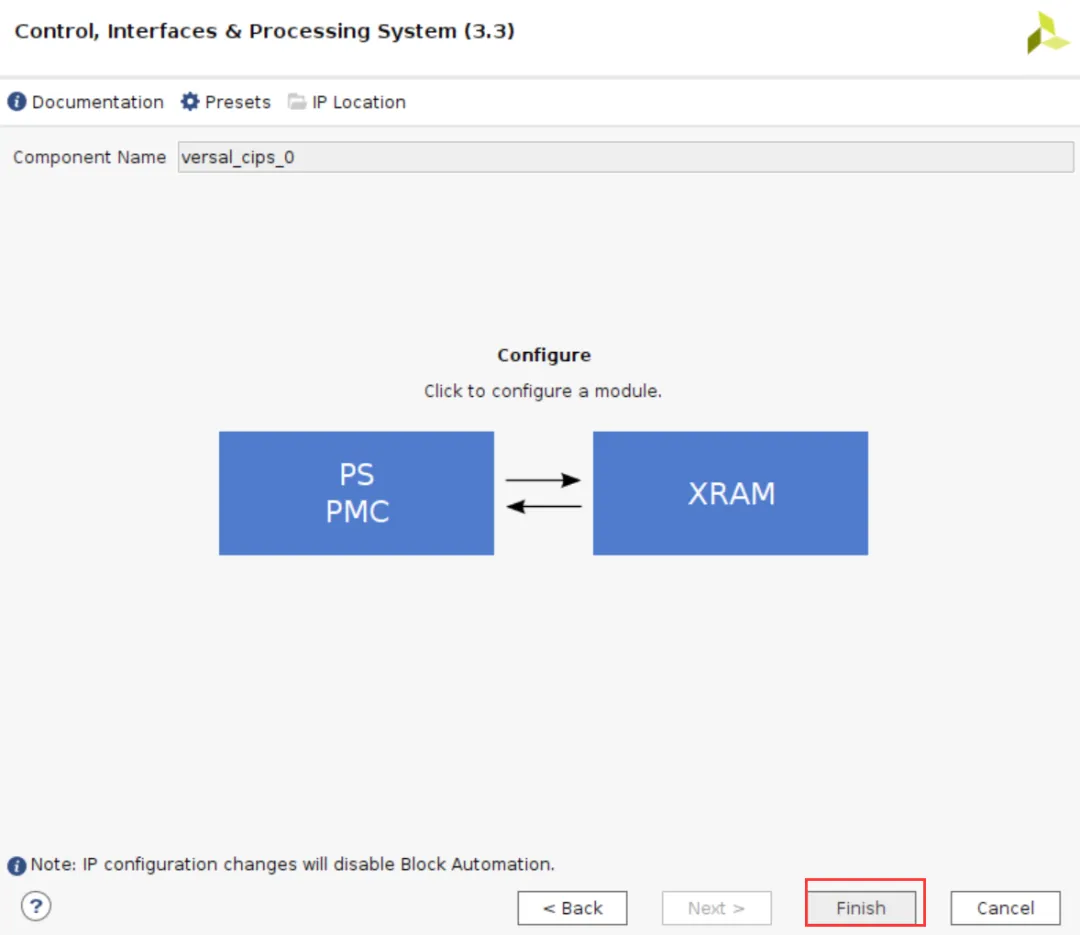Go to previous page with Back button
This screenshot has width=1080, height=935.
coord(572,908)
